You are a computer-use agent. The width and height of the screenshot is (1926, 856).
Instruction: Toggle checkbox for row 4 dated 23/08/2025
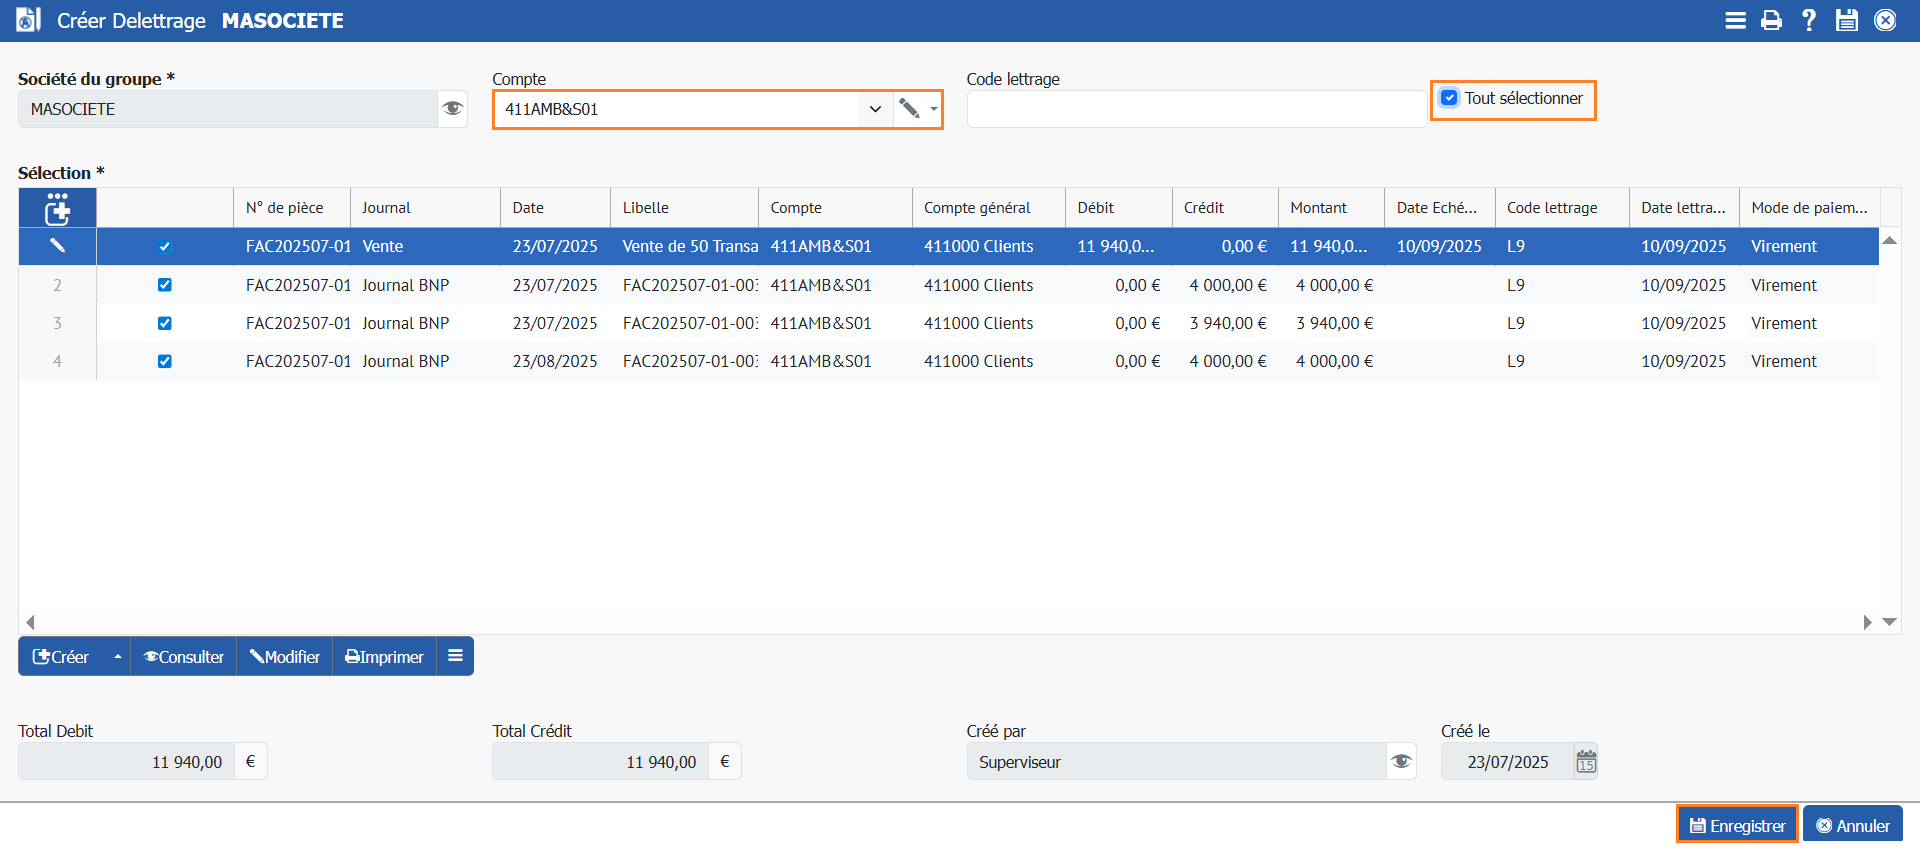click(x=165, y=361)
